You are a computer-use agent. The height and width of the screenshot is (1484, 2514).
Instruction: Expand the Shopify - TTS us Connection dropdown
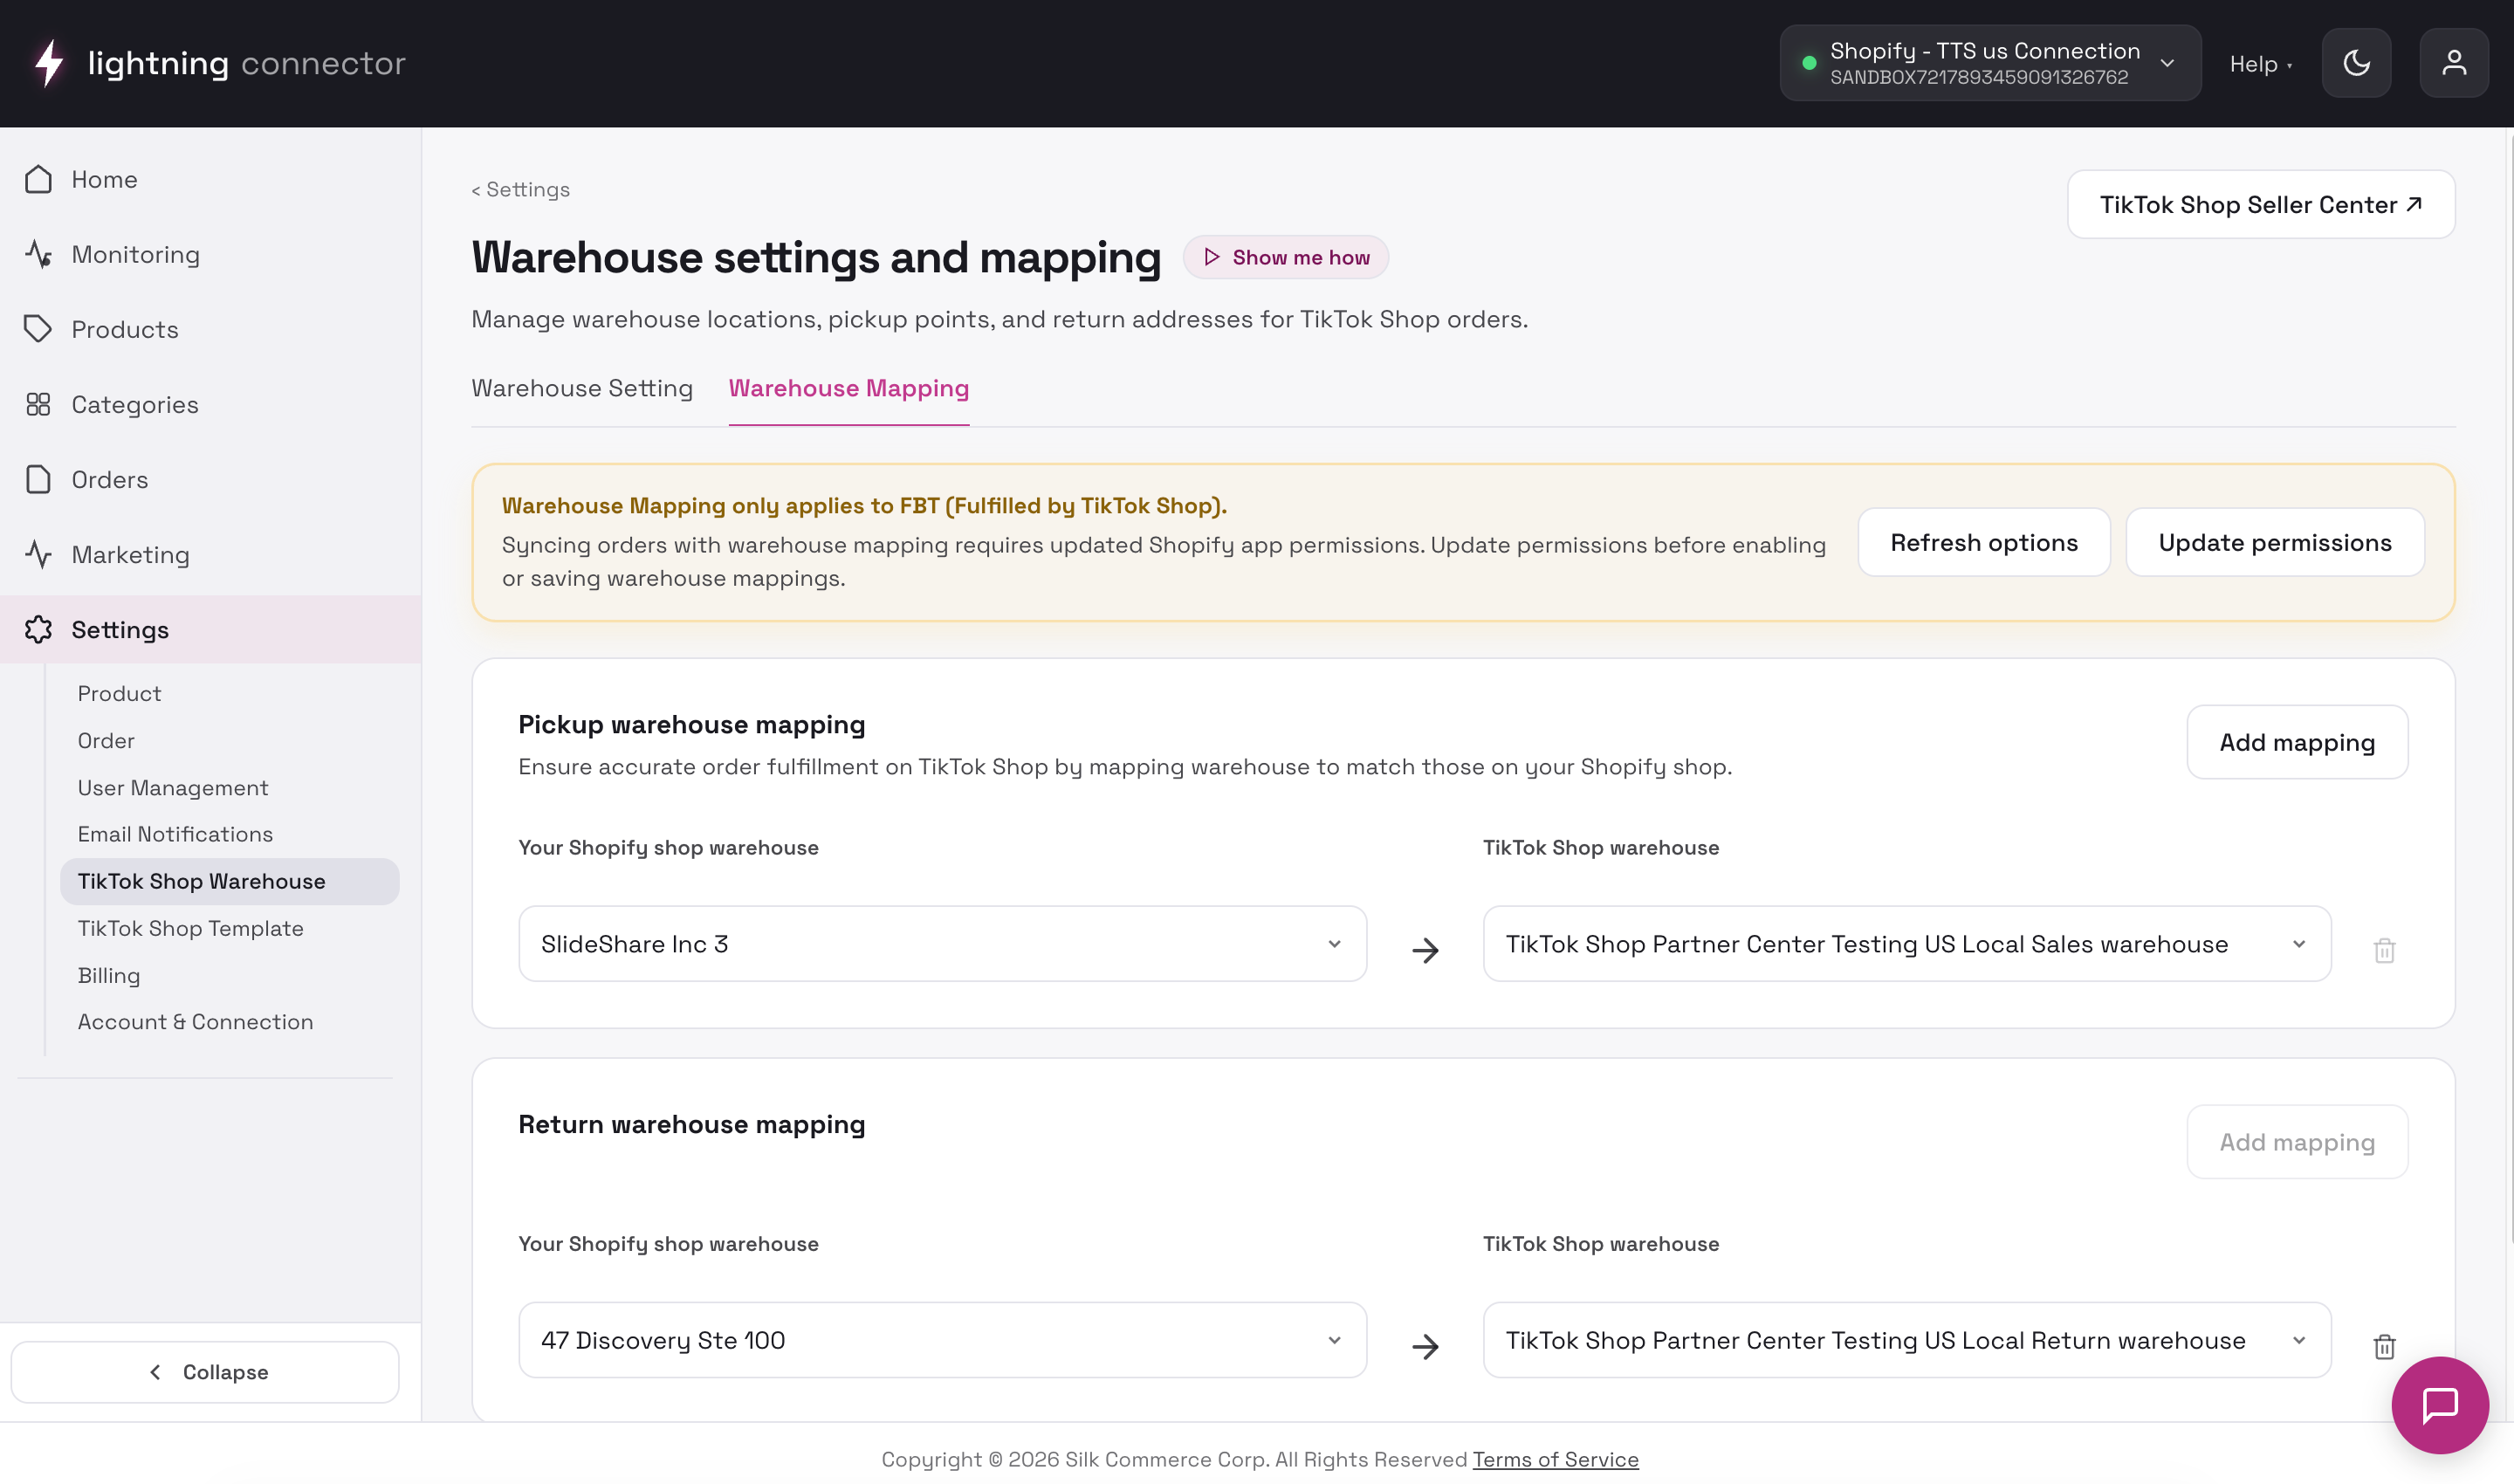point(1989,63)
